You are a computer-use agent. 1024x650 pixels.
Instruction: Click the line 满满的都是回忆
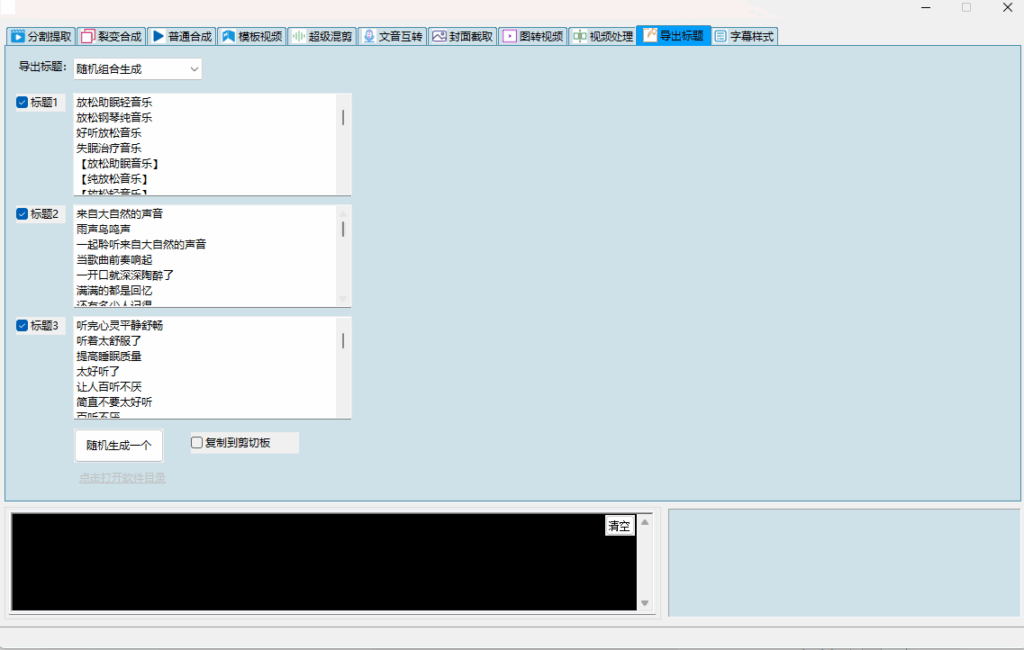pyautogui.click(x=114, y=291)
